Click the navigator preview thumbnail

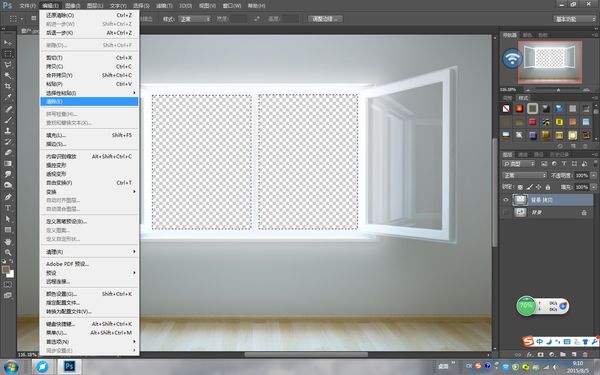[x=550, y=62]
